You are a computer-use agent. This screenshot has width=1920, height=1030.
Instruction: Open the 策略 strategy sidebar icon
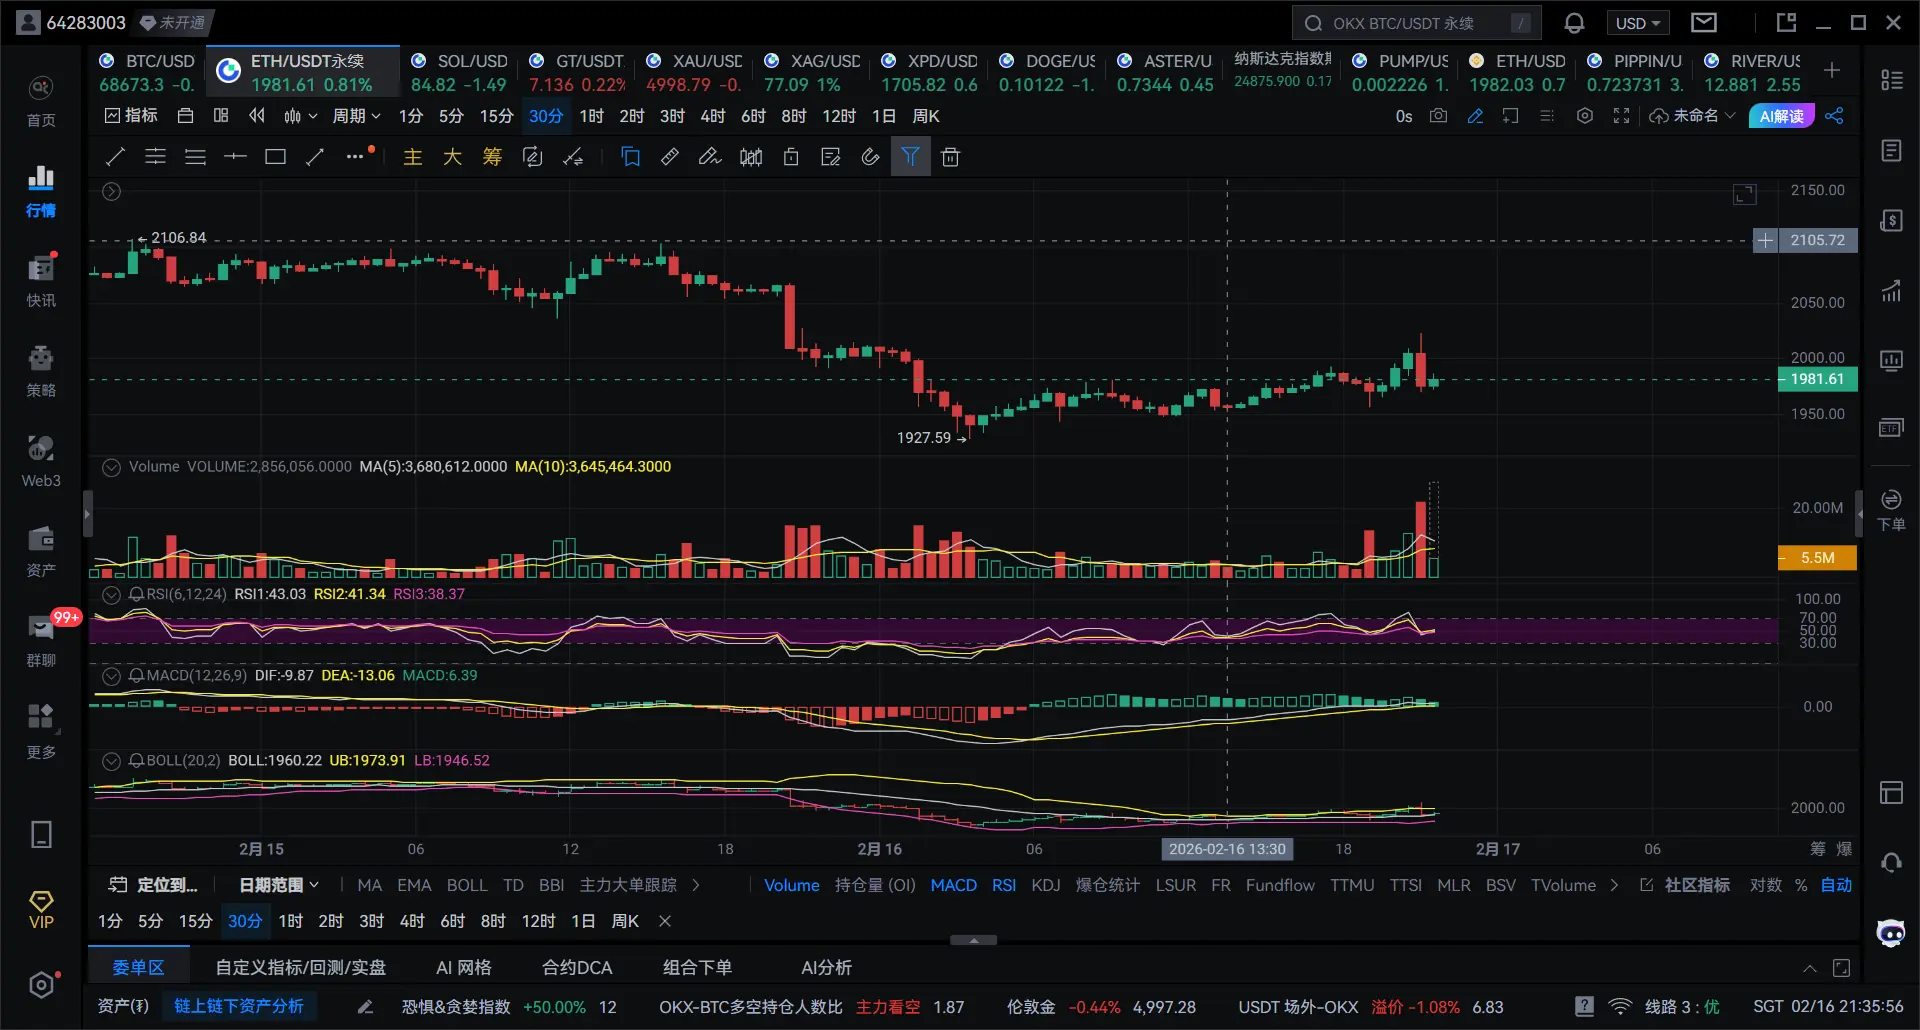coord(41,370)
